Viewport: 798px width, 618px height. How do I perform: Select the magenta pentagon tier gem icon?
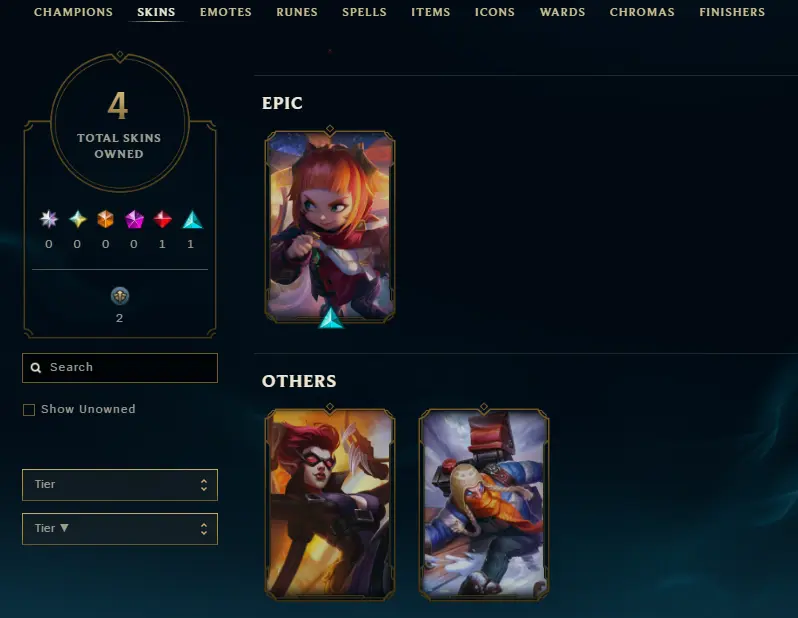[x=134, y=219]
